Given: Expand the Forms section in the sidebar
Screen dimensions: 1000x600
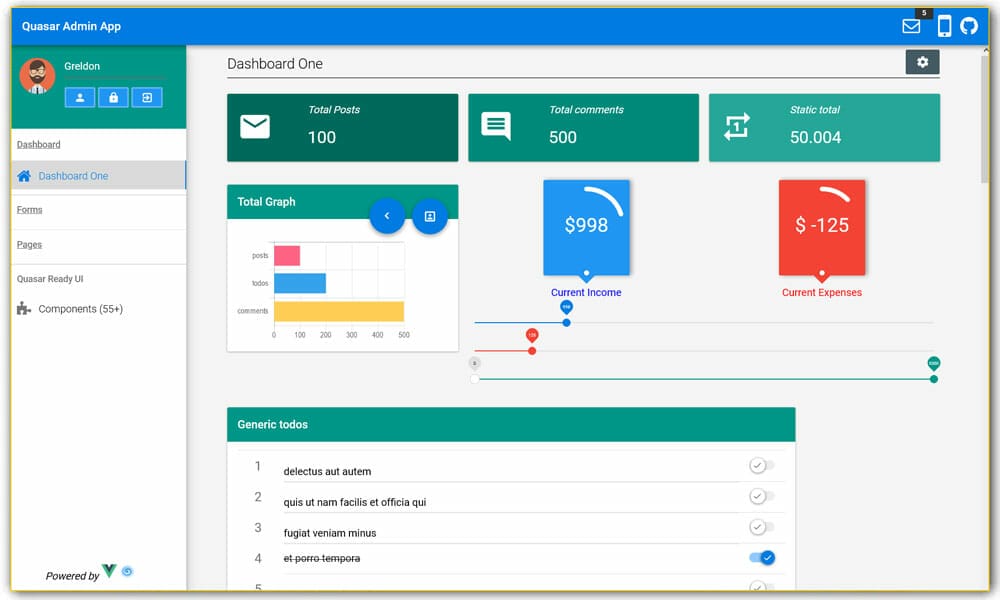Looking at the screenshot, I should pyautogui.click(x=29, y=210).
